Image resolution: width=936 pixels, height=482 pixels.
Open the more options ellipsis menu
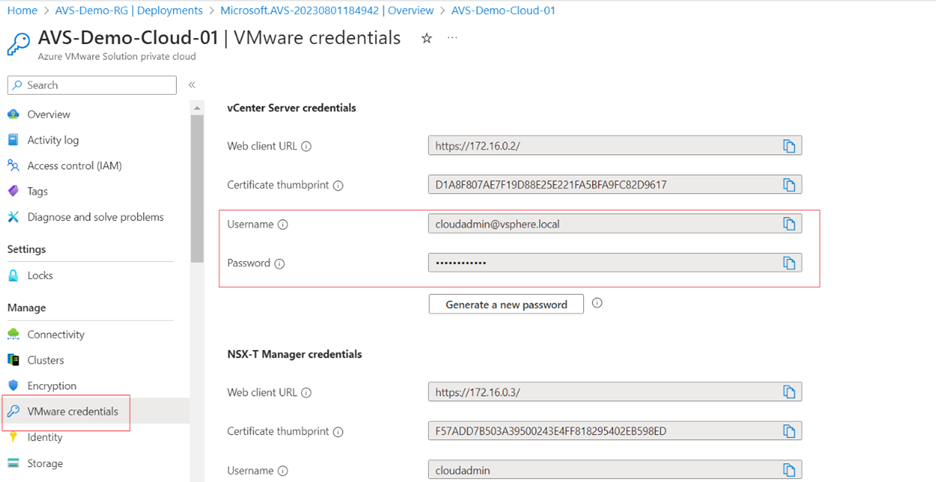(452, 38)
